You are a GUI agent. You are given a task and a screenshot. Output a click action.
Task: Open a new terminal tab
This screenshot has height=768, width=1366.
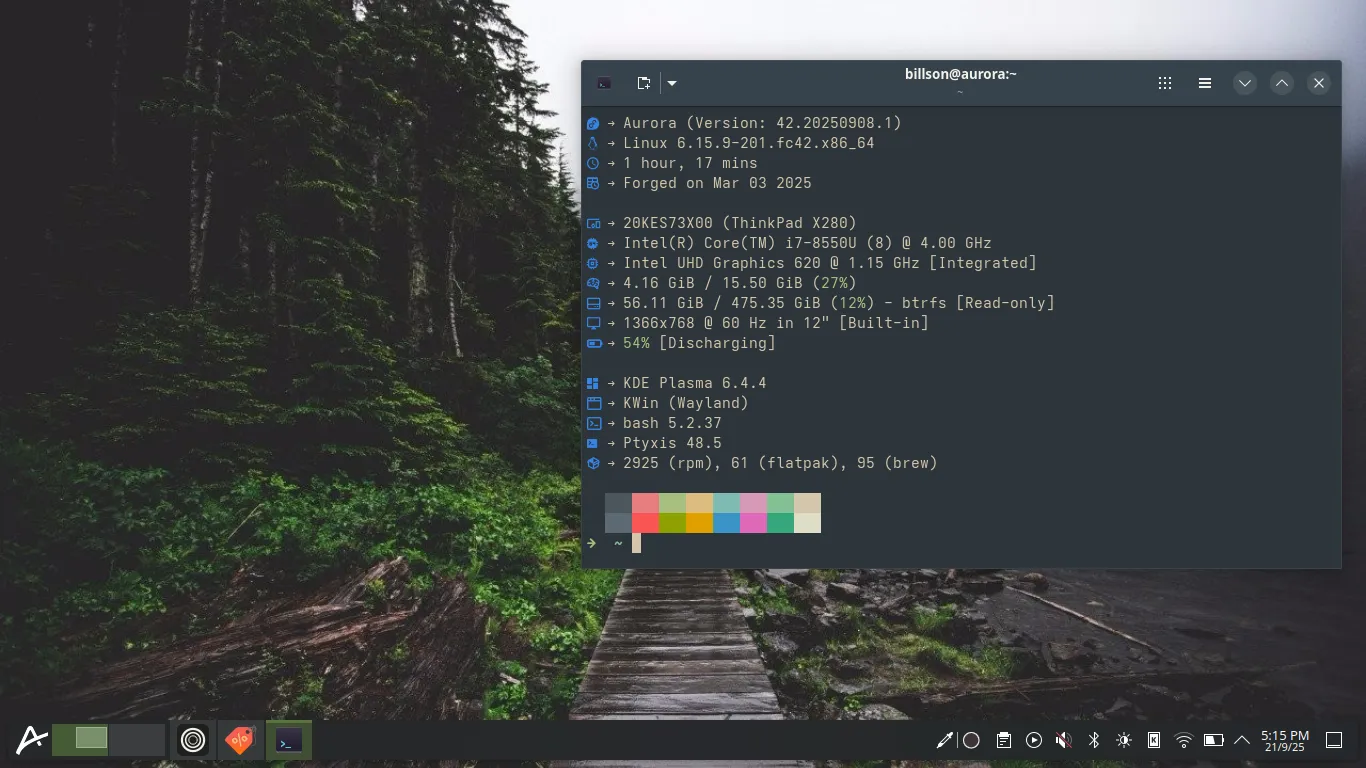coord(644,83)
